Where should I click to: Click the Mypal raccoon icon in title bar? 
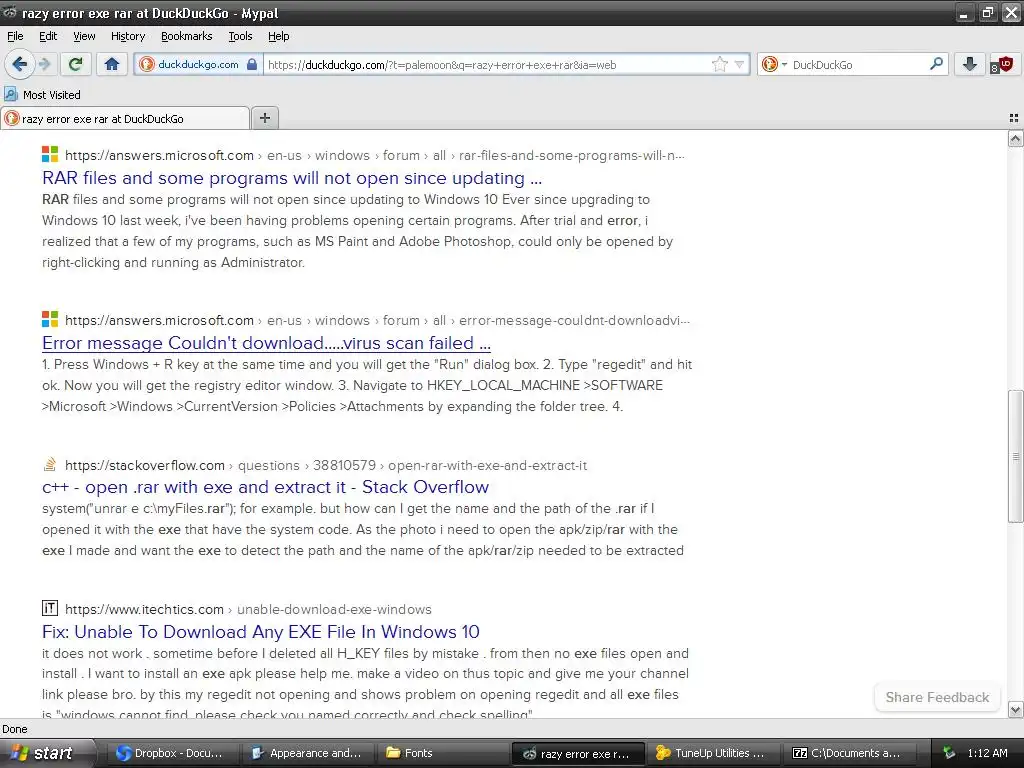pos(9,12)
